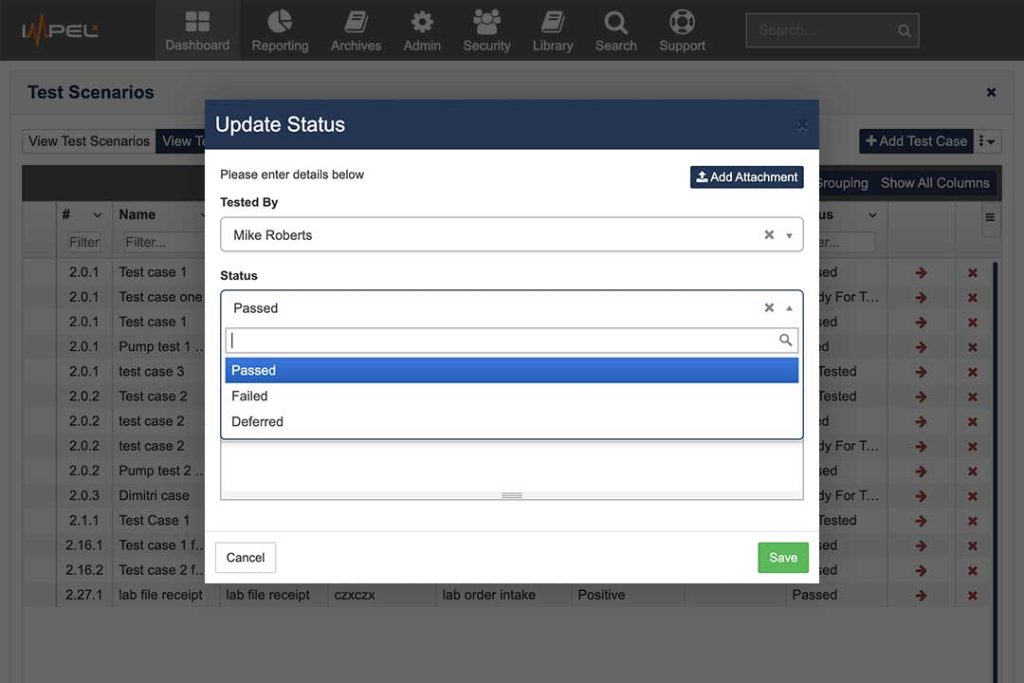Select Failed from the status options
Screen dimensions: 1024x683
[249, 396]
